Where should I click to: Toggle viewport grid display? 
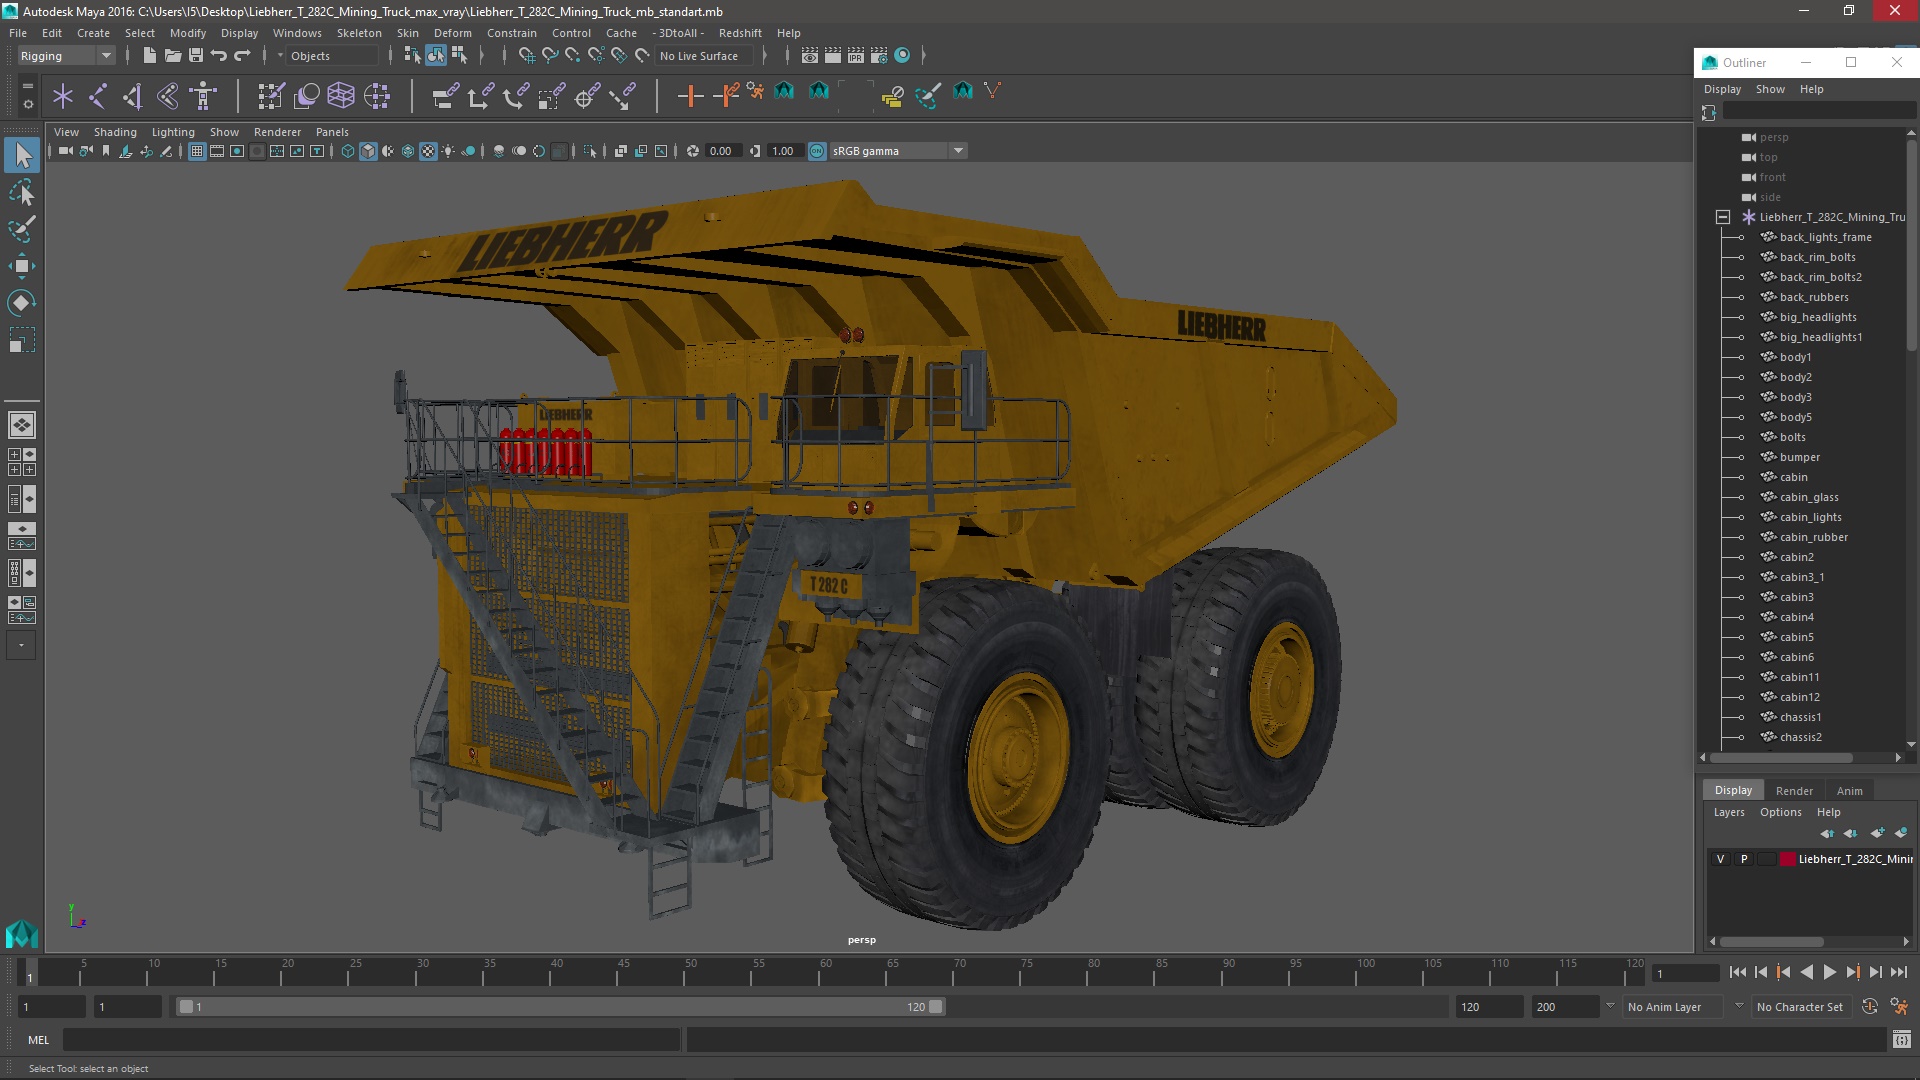coord(197,151)
